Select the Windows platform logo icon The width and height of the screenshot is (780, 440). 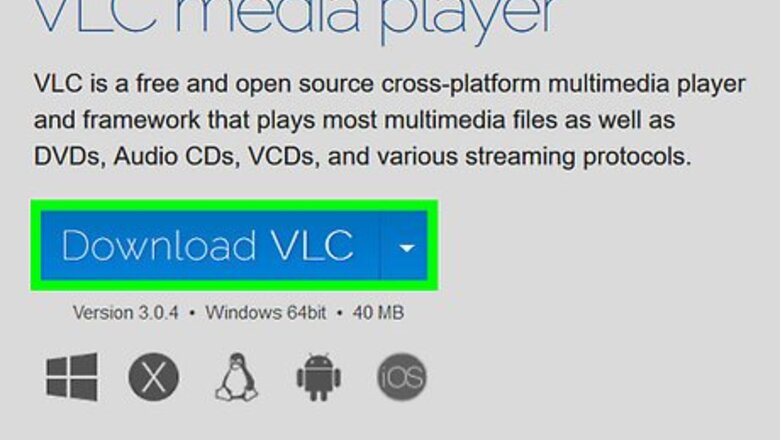click(72, 377)
